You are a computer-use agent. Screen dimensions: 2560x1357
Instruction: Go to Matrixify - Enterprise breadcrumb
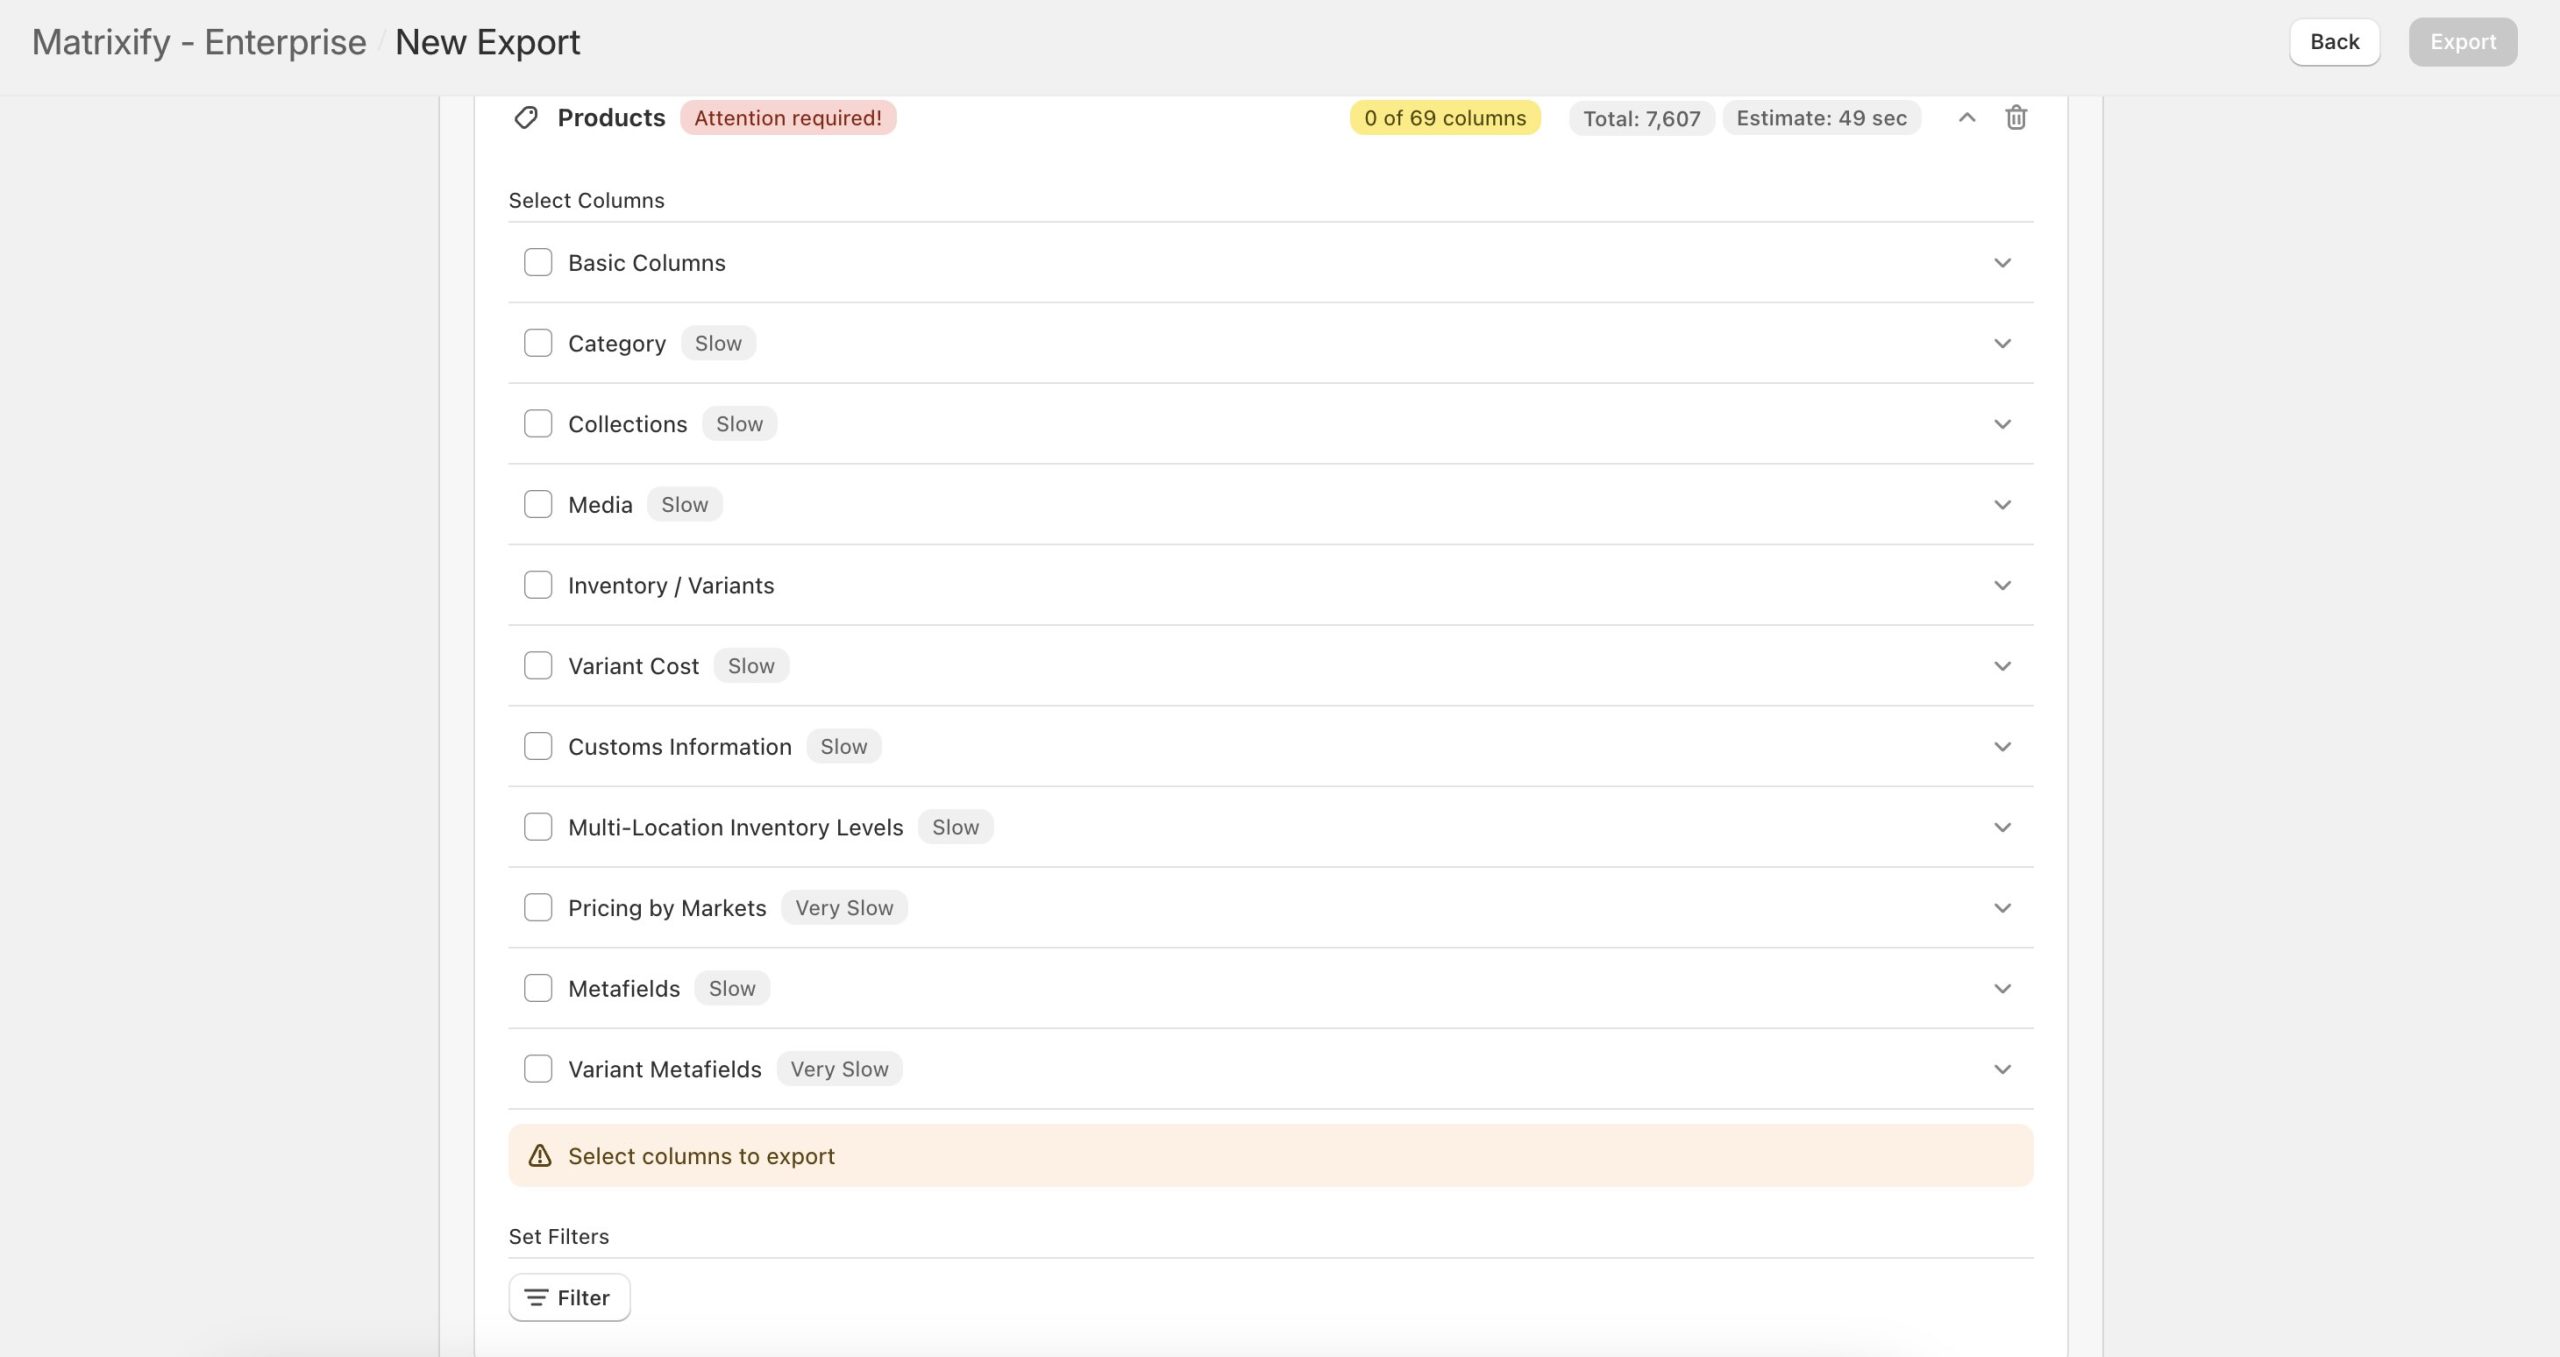pos(199,42)
